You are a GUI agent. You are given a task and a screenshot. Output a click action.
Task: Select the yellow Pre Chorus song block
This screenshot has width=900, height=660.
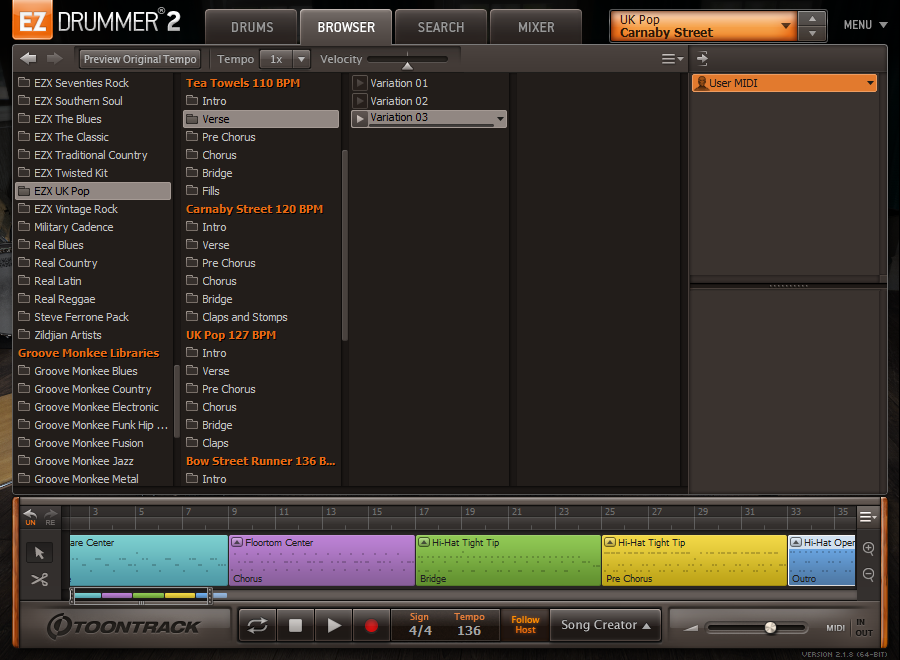[x=694, y=561]
